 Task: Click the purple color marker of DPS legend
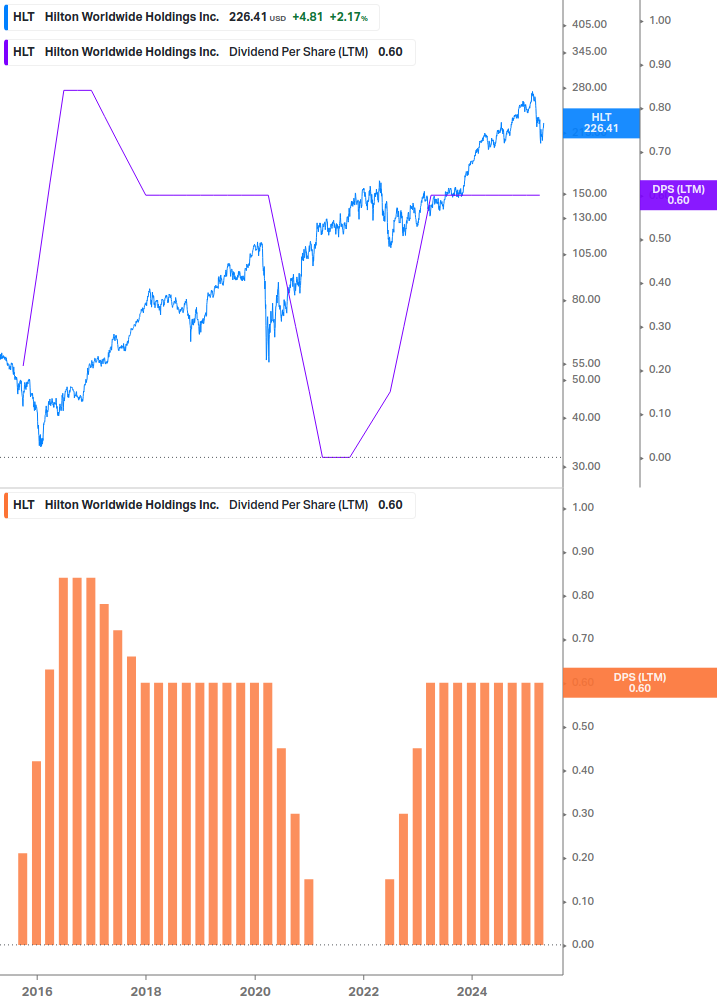(x=6, y=53)
